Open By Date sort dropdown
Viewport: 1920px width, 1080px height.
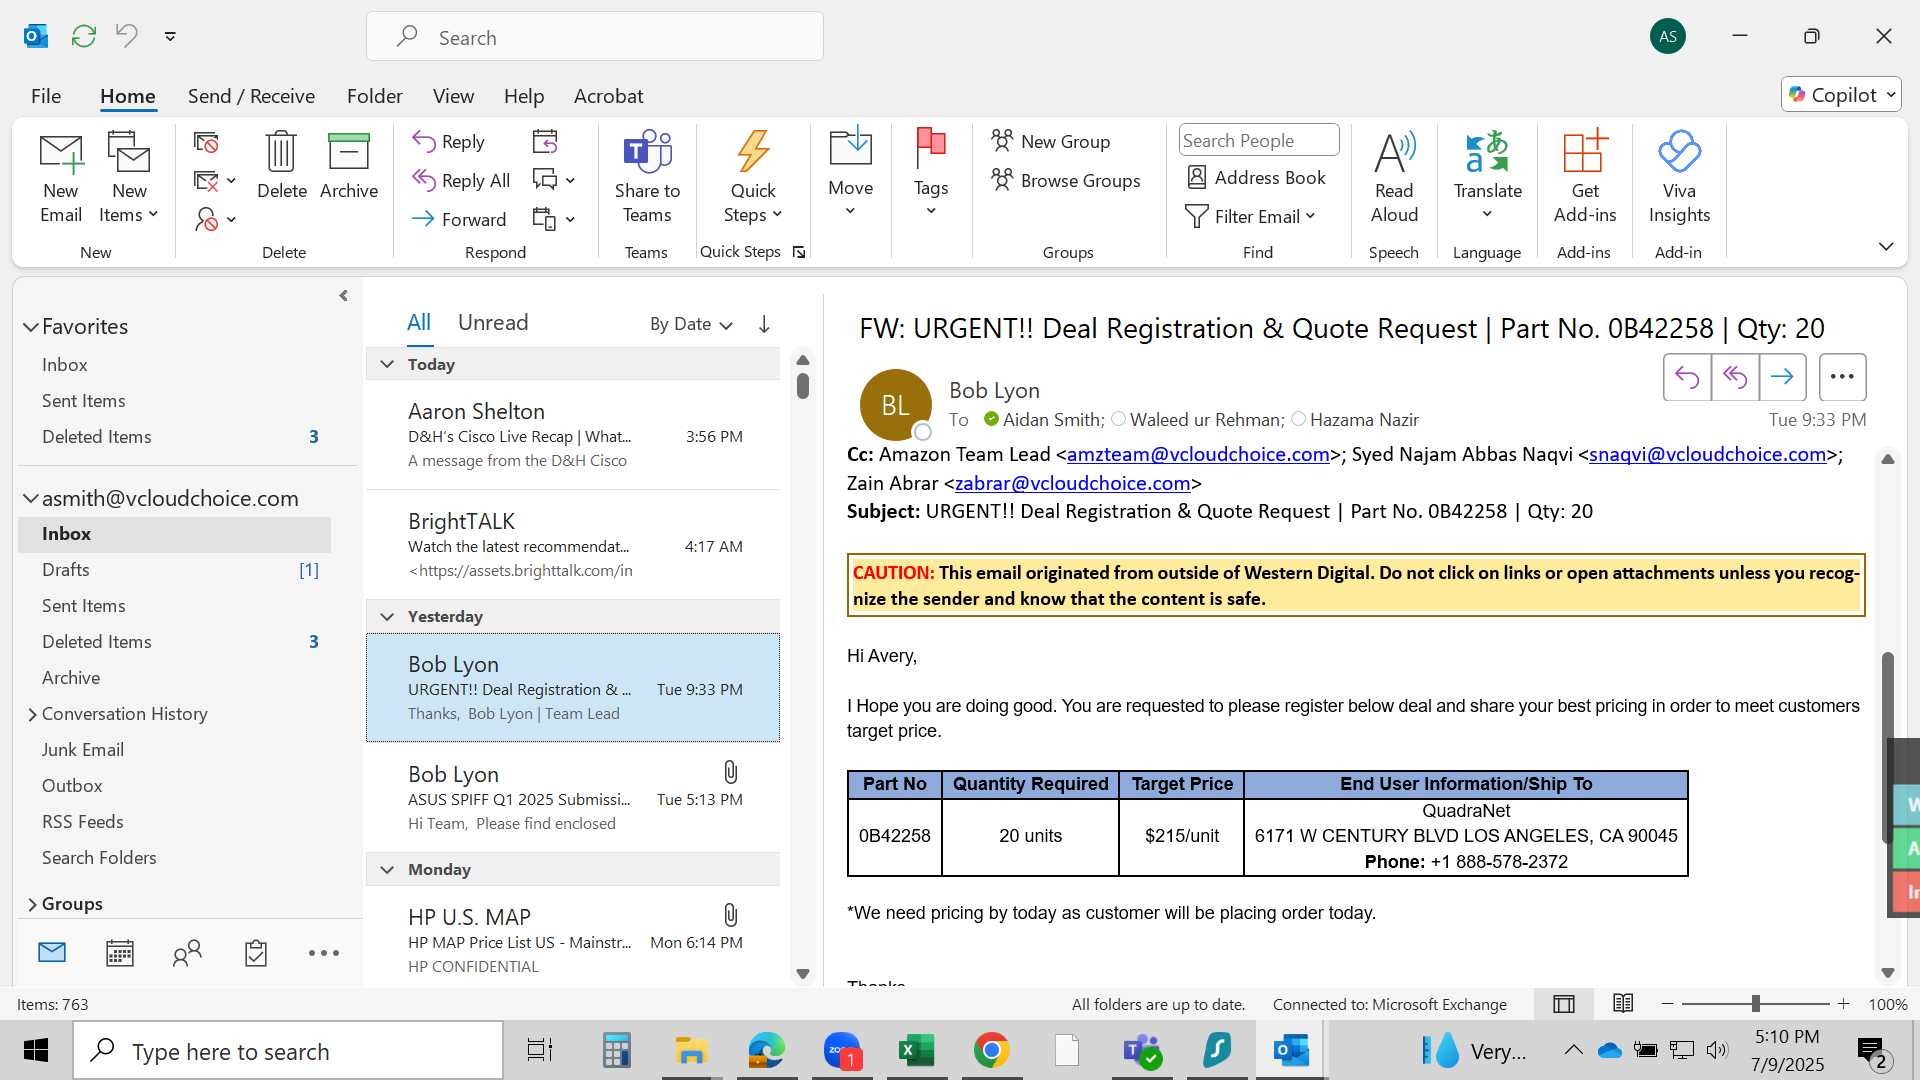(x=691, y=324)
